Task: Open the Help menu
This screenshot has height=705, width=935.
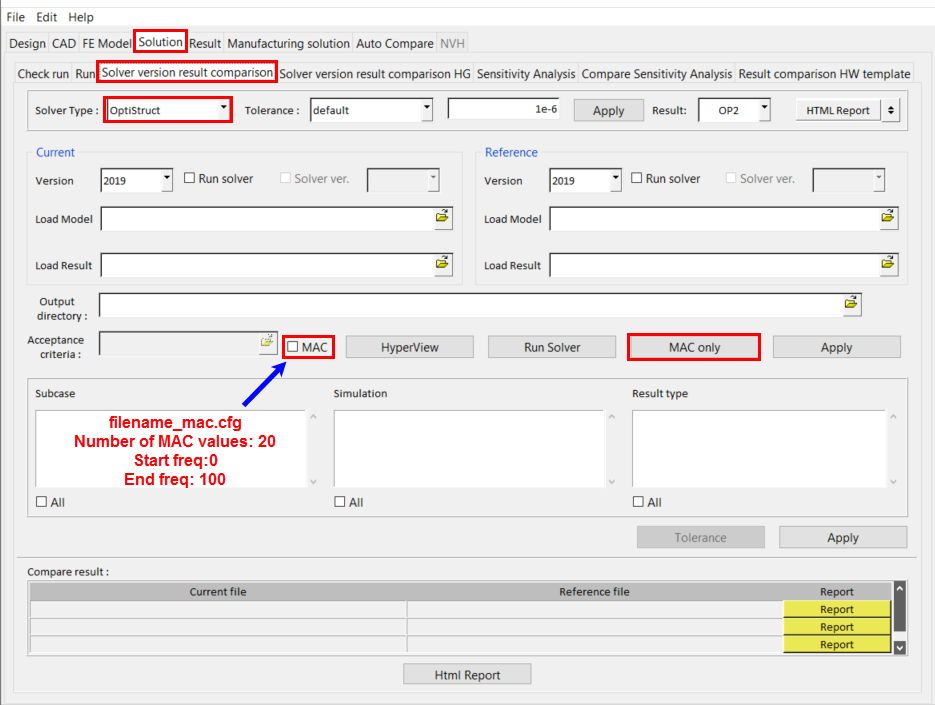Action: coord(81,17)
